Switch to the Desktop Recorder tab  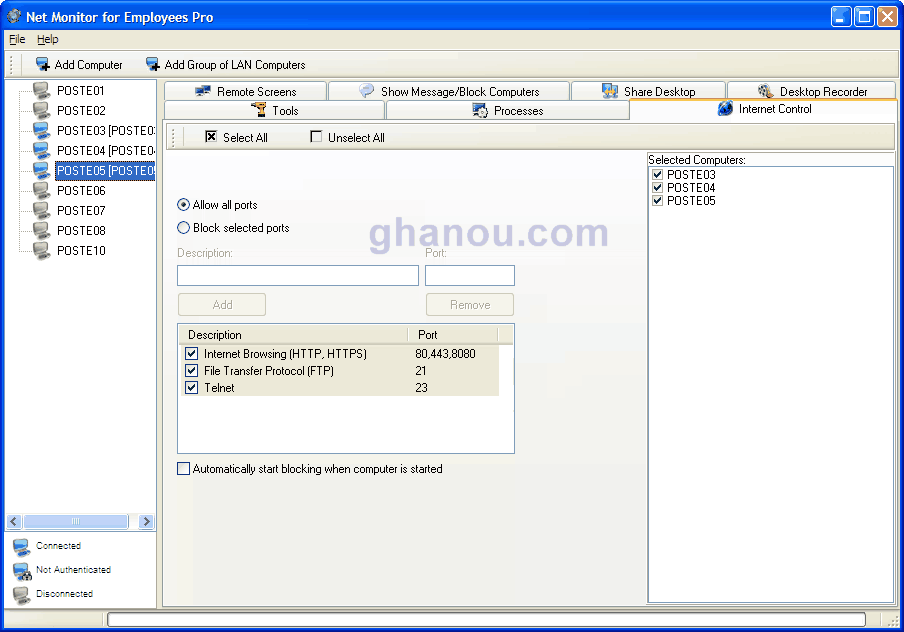click(x=812, y=91)
